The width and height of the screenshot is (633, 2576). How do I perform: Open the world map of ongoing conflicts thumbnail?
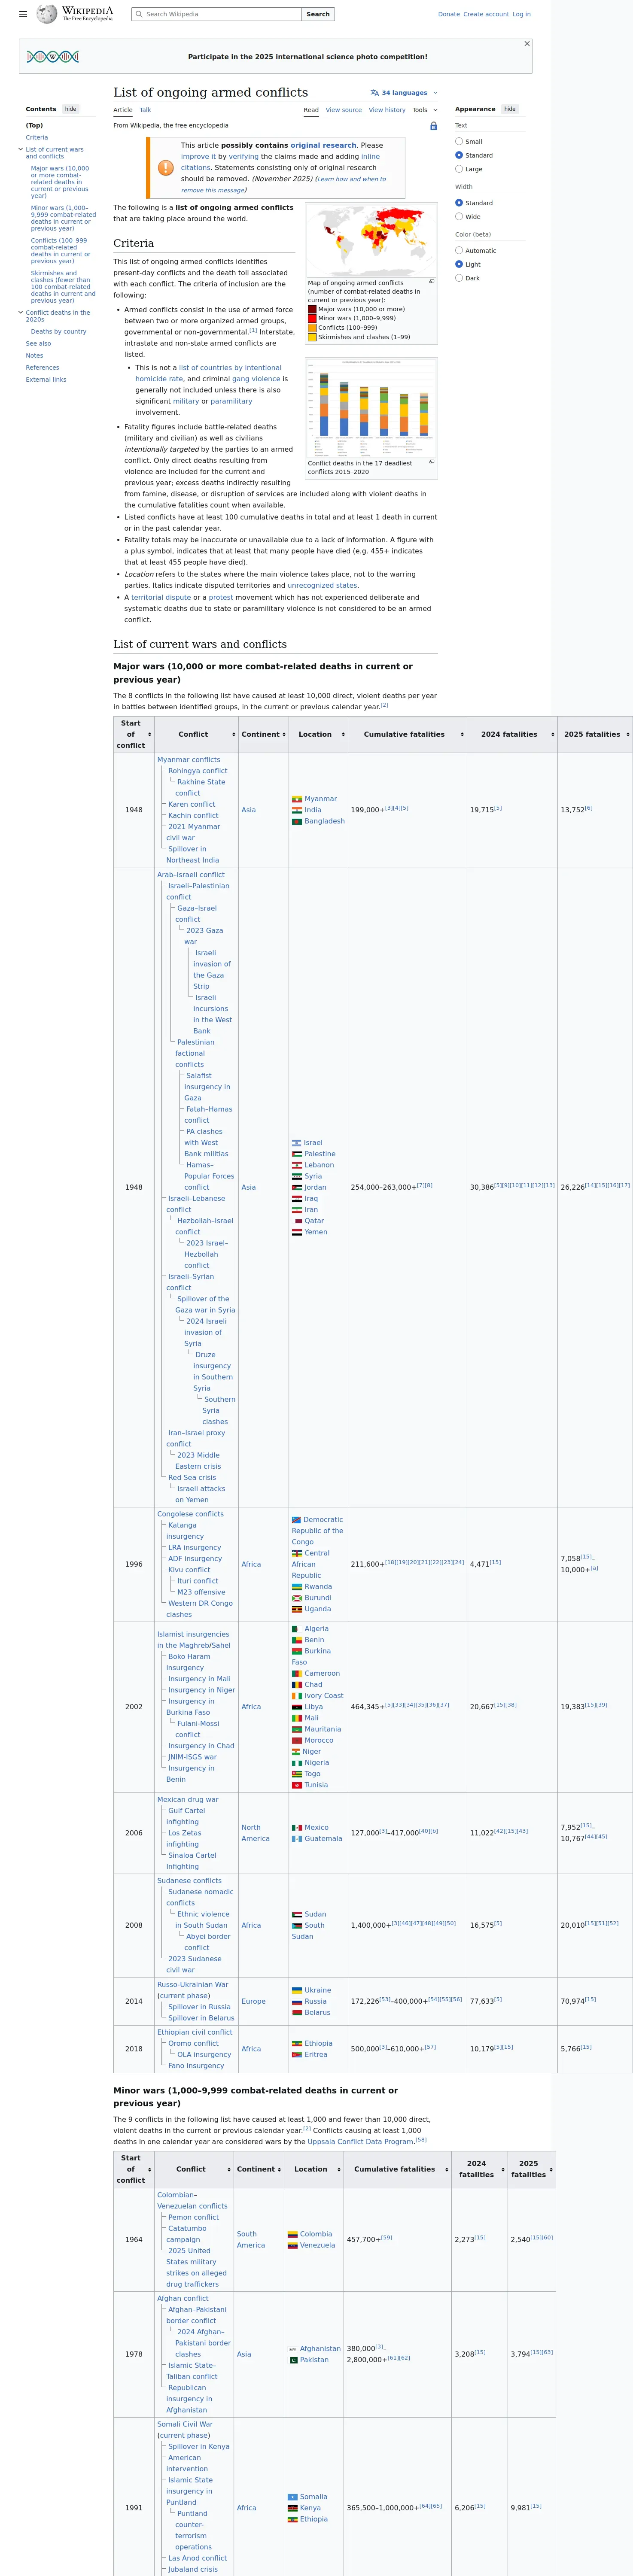click(x=371, y=240)
